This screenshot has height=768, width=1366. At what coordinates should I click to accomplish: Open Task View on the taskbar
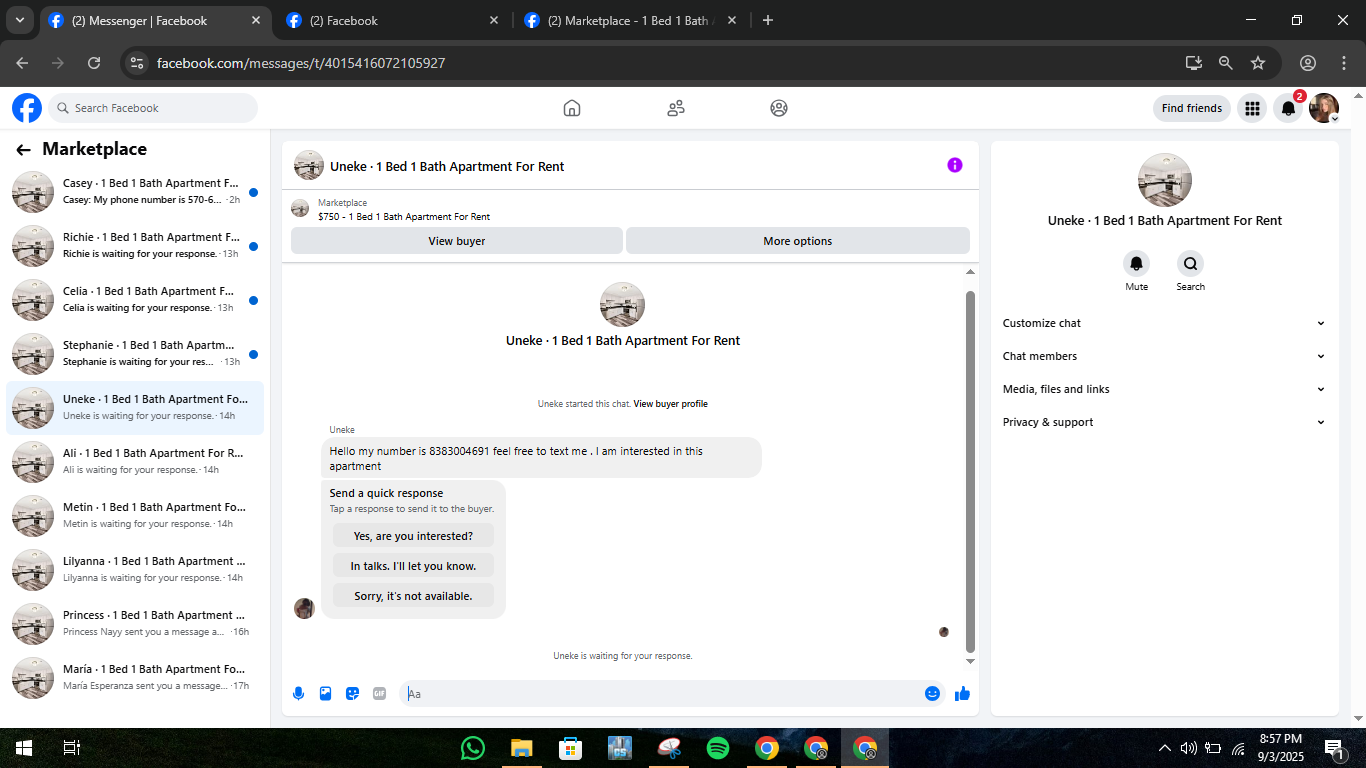(x=71, y=748)
